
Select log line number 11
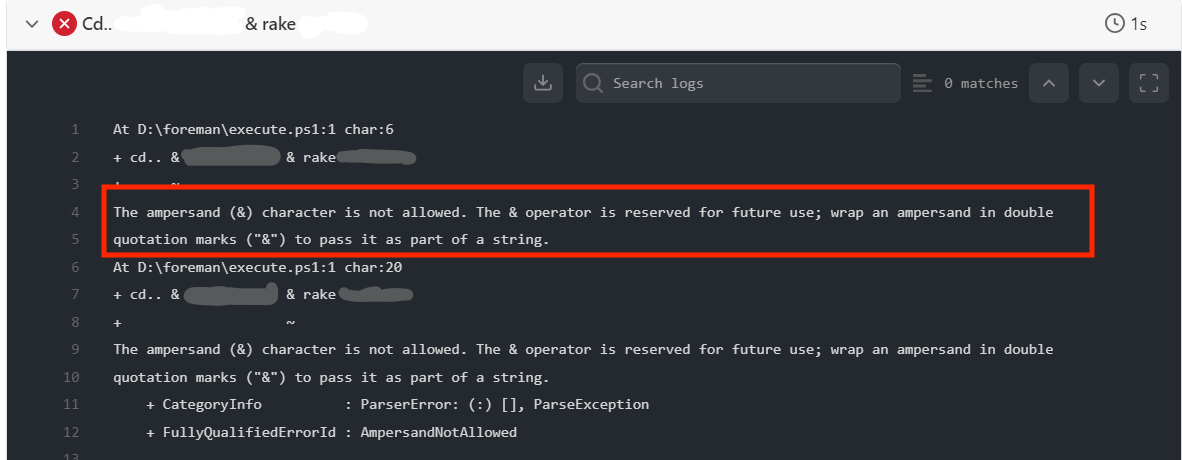pyautogui.click(x=72, y=405)
